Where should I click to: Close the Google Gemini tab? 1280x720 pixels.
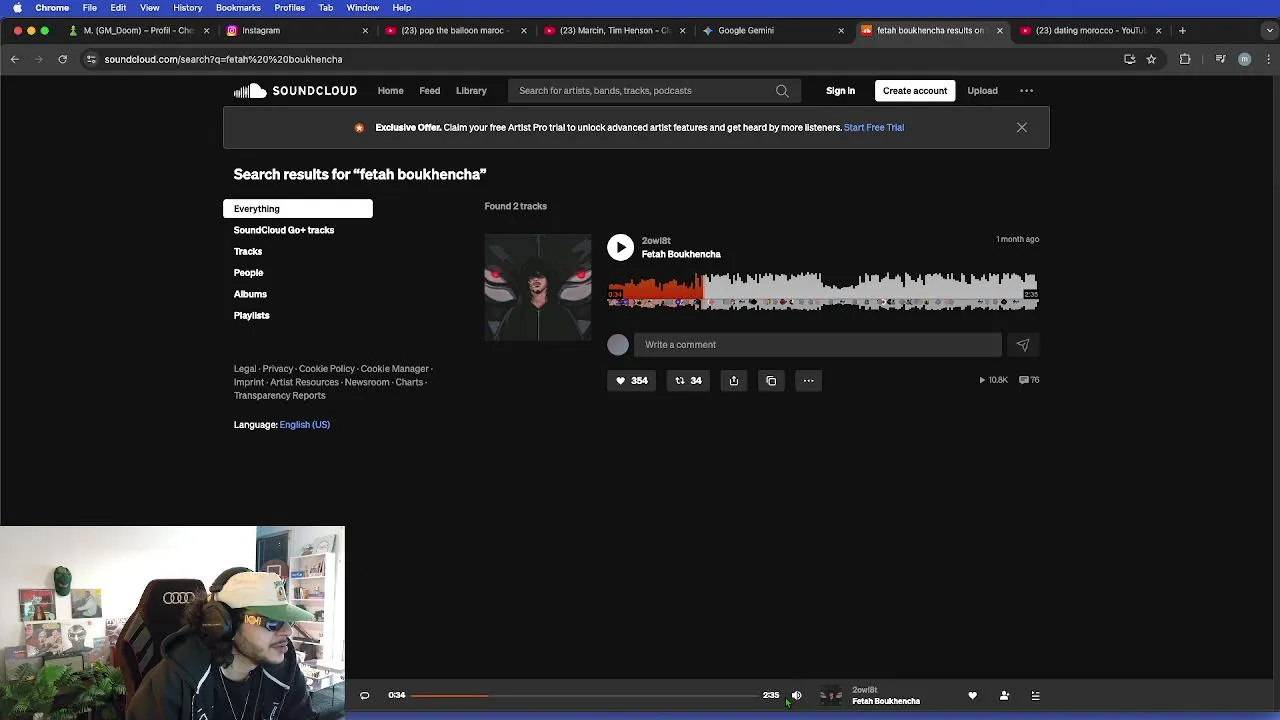(841, 31)
